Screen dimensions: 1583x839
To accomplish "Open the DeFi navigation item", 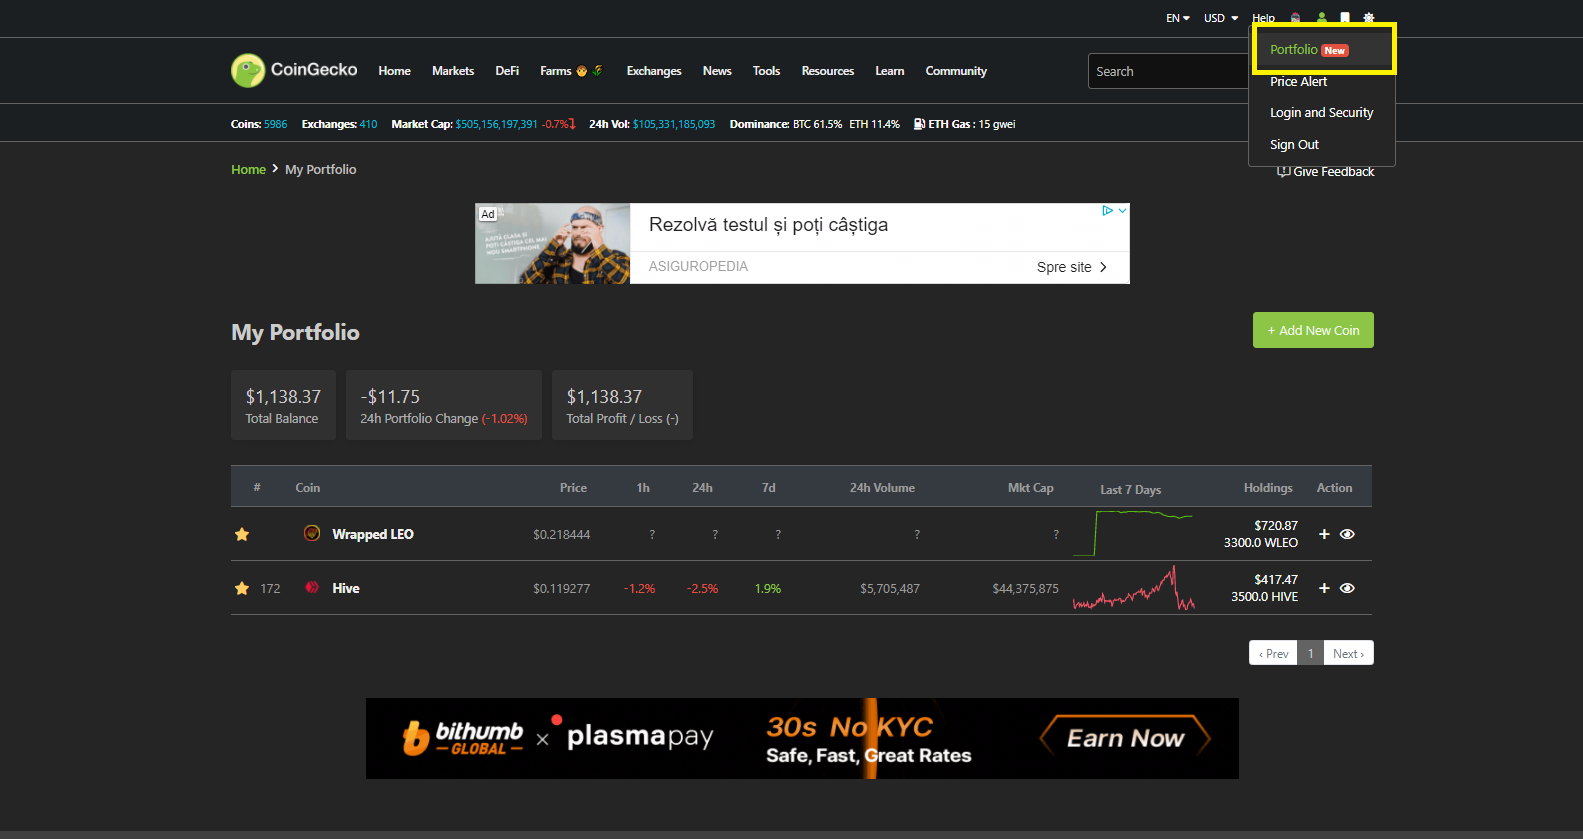I will [507, 71].
